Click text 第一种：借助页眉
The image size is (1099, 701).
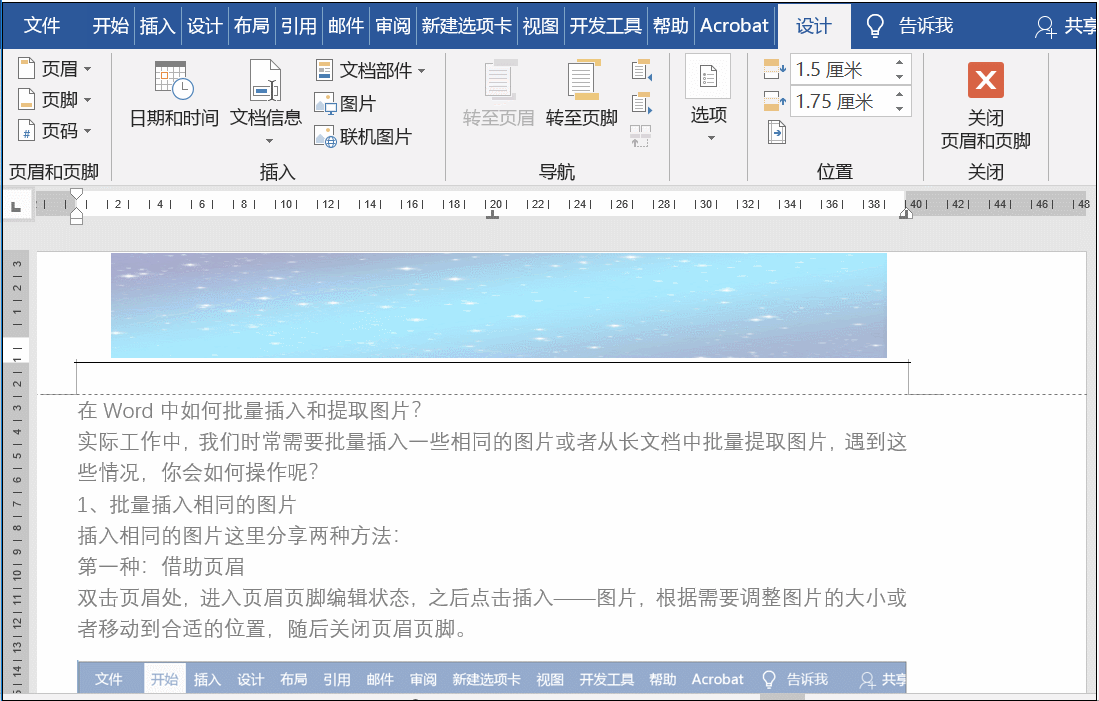click(161, 566)
